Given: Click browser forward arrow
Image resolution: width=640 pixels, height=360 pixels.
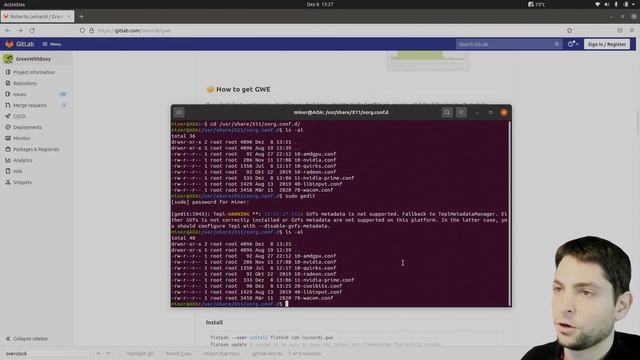Looking at the screenshot, I should pyautogui.click(x=20, y=30).
